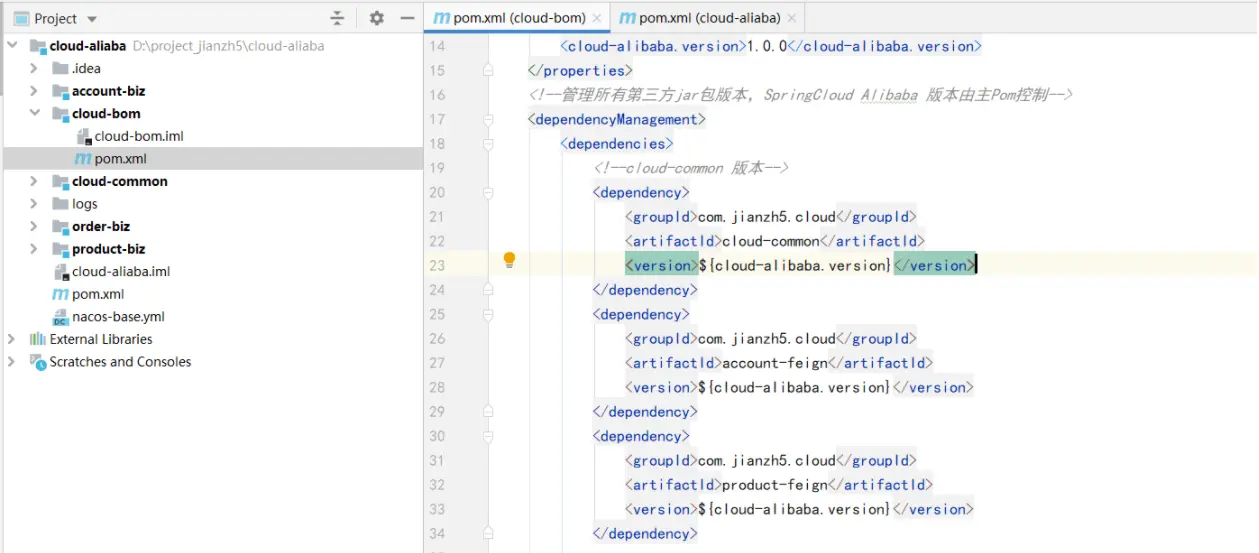Image resolution: width=1259 pixels, height=553 pixels.
Task: Expand the order-biz module
Action: [34, 226]
